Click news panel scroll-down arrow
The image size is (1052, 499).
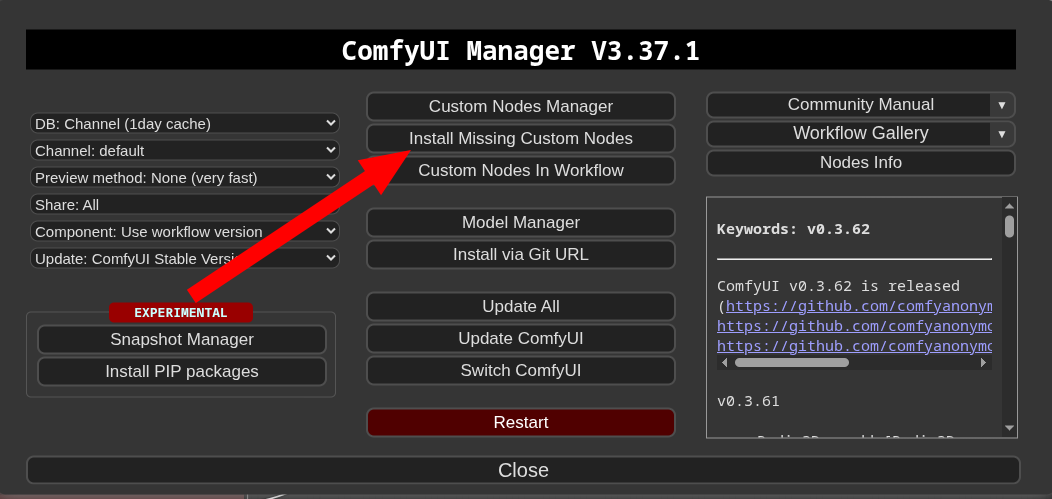[x=1010, y=428]
